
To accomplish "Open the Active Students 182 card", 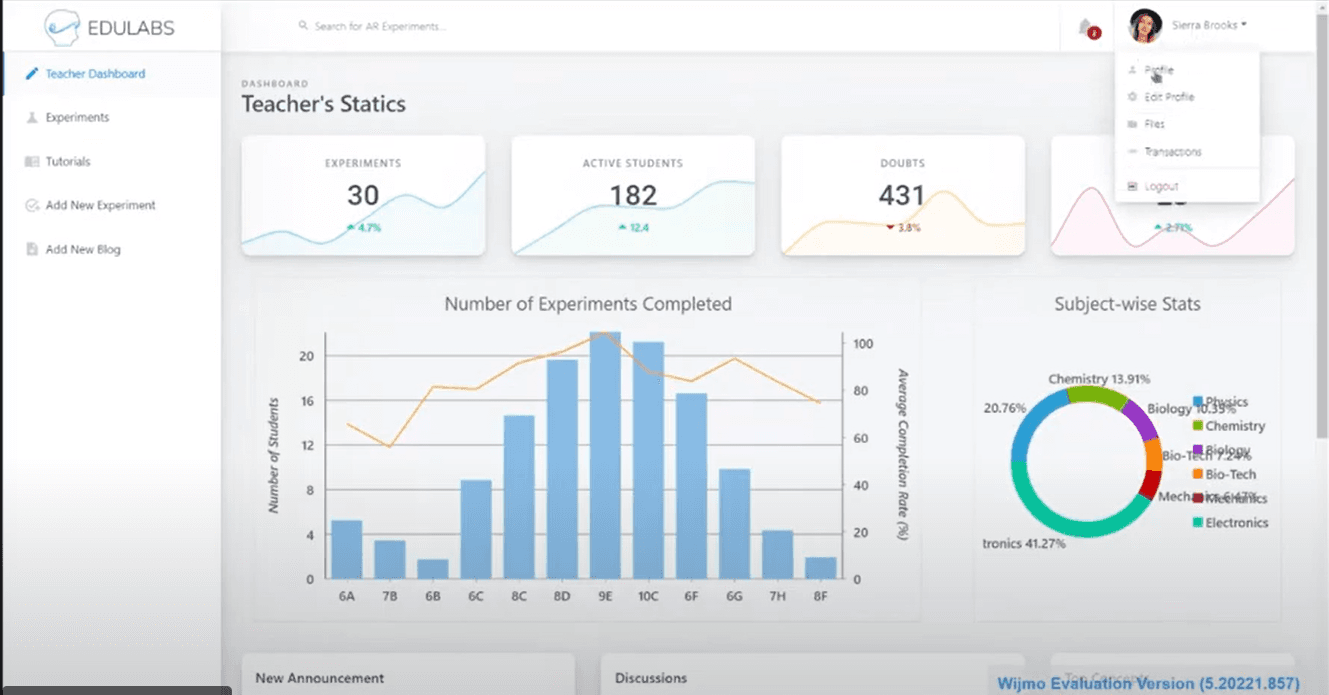I will pyautogui.click(x=633, y=195).
